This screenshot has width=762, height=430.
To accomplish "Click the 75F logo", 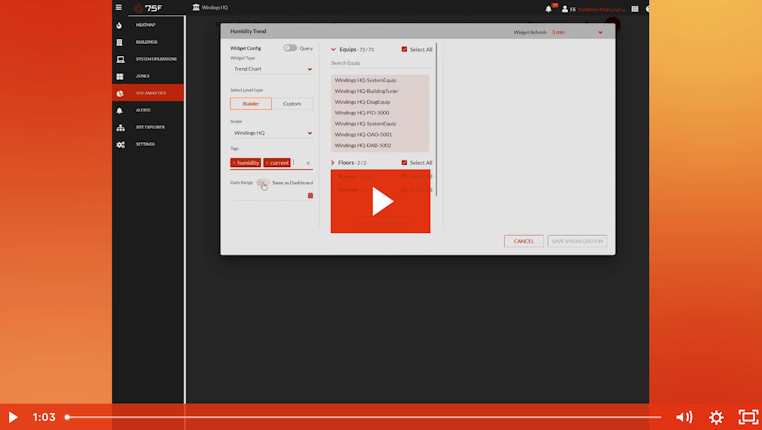I will [x=148, y=8].
